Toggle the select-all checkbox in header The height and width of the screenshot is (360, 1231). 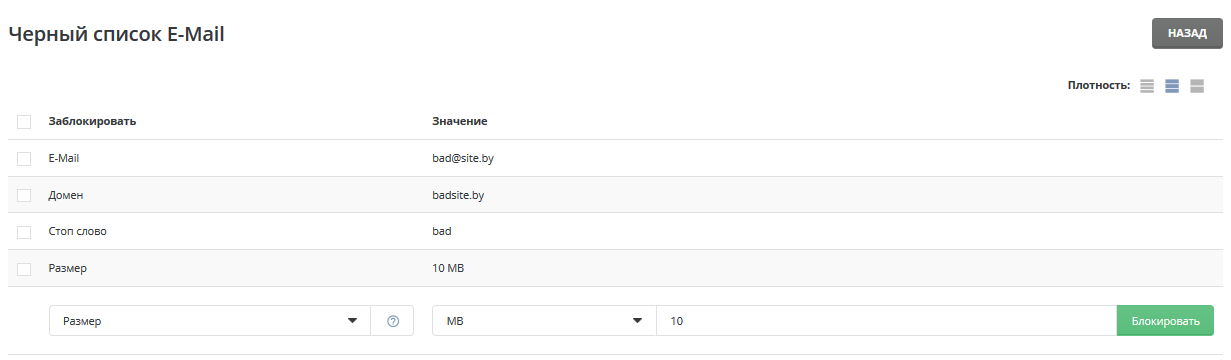point(24,122)
